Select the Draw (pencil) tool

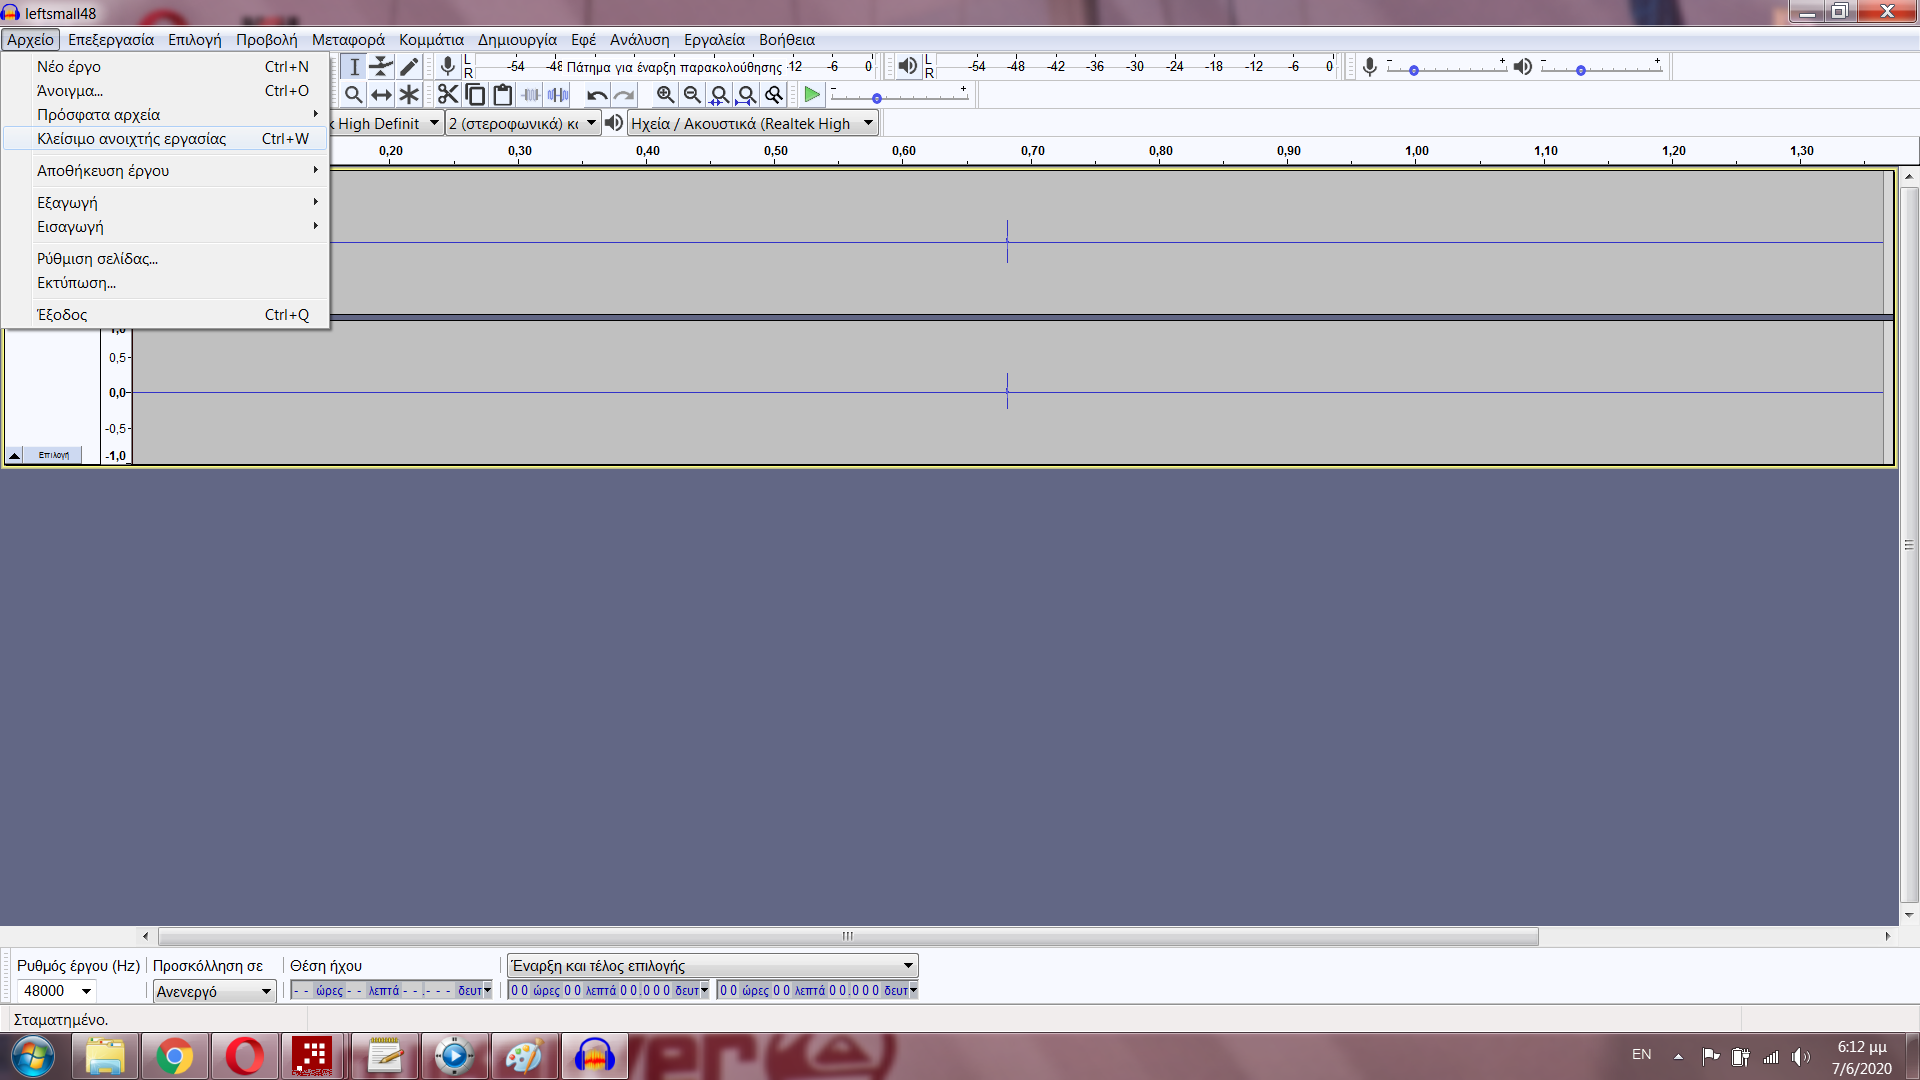409,67
